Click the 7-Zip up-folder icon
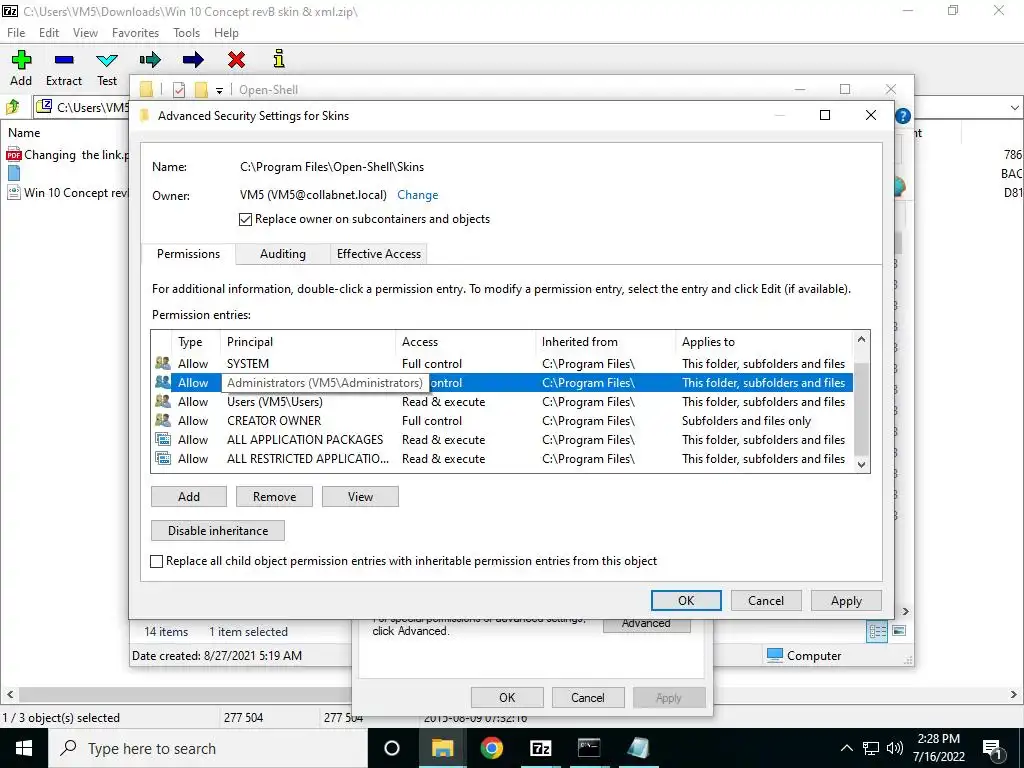The height and width of the screenshot is (768, 1024). [x=13, y=106]
